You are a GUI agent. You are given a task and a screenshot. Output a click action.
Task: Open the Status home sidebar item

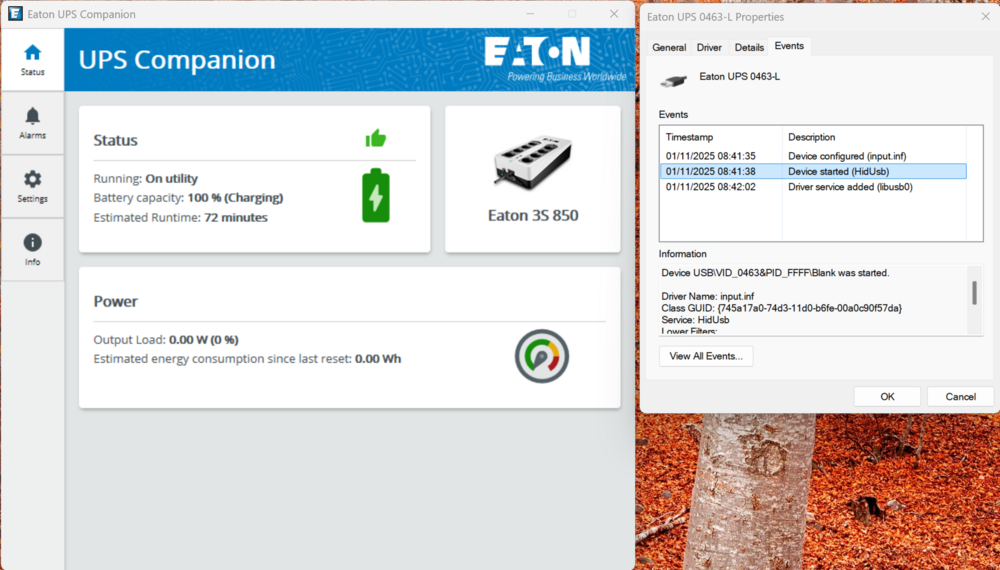33,59
